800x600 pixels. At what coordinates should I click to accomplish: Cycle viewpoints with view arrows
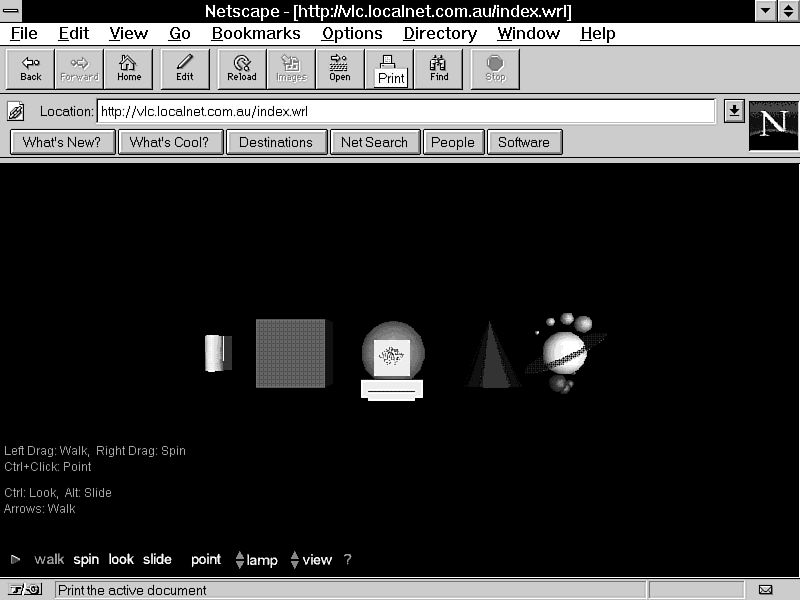pyautogui.click(x=295, y=560)
